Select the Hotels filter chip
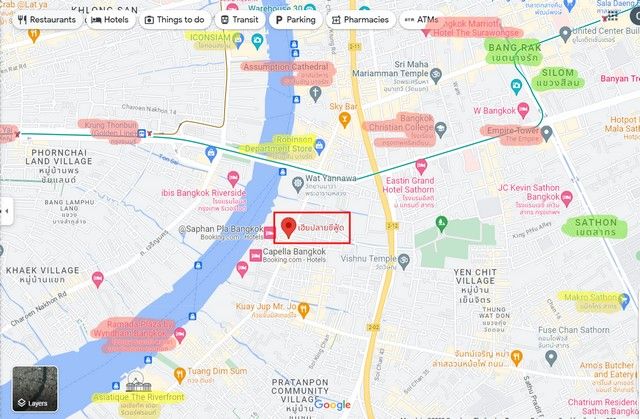The image size is (640, 419). point(110,20)
